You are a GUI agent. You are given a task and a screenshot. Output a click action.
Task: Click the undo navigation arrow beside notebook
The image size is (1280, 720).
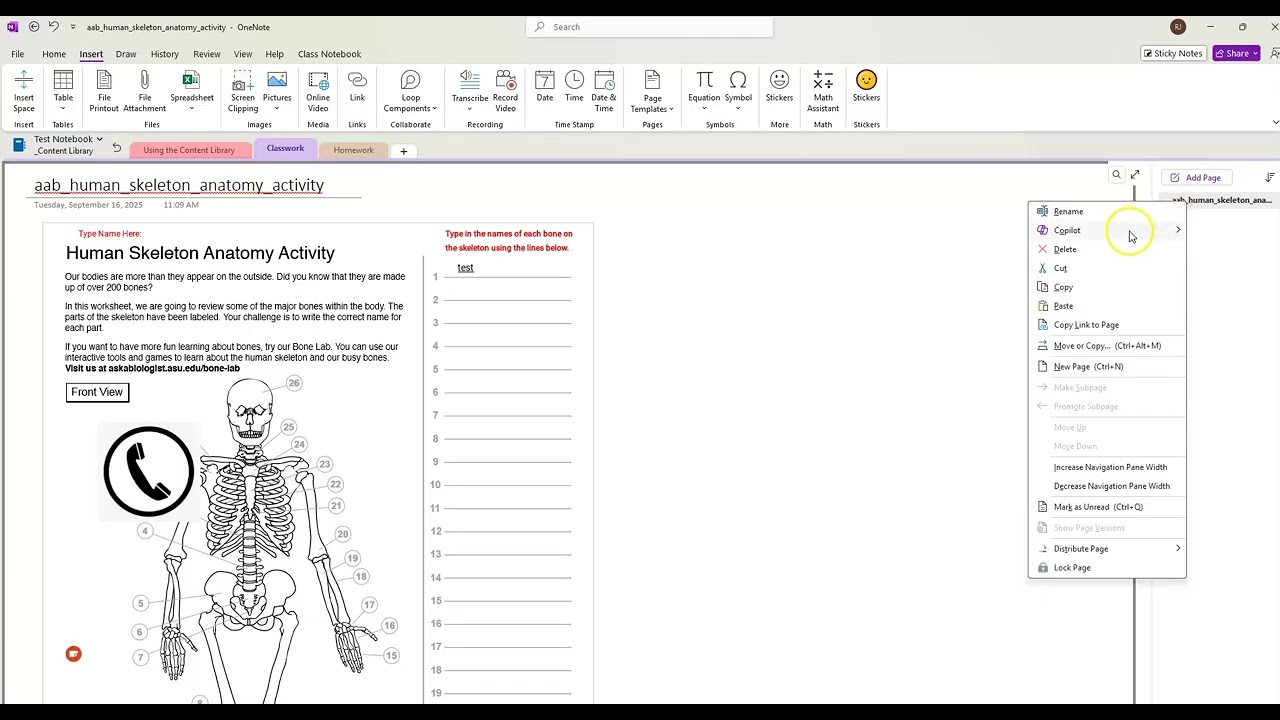click(116, 148)
